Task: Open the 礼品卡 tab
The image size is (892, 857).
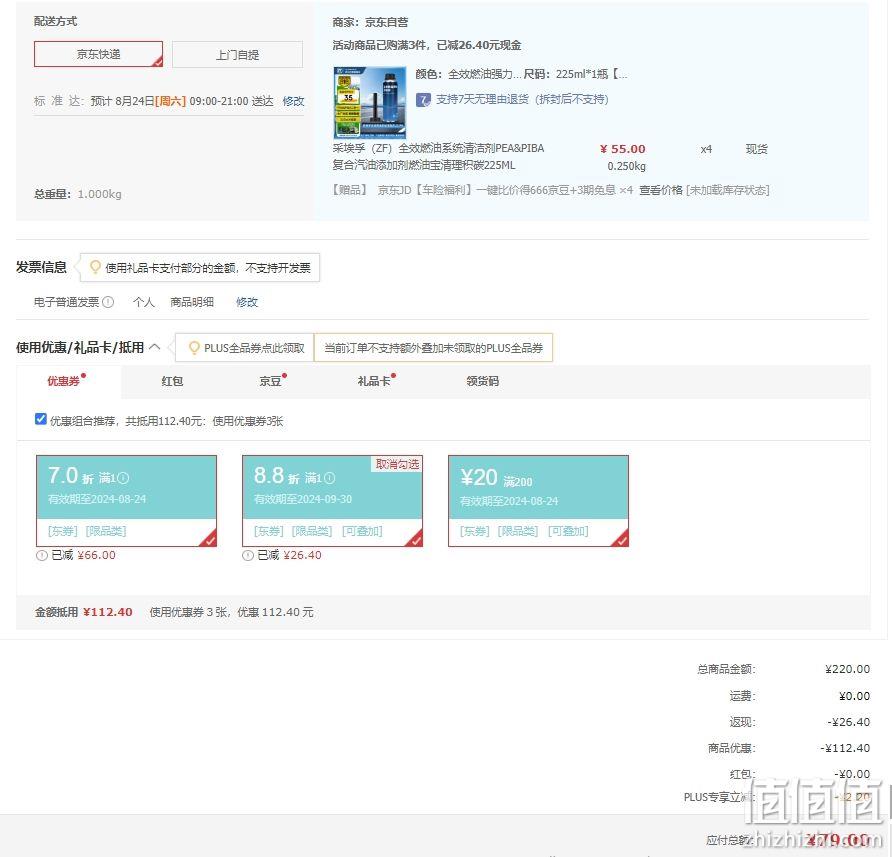Action: coord(374,381)
